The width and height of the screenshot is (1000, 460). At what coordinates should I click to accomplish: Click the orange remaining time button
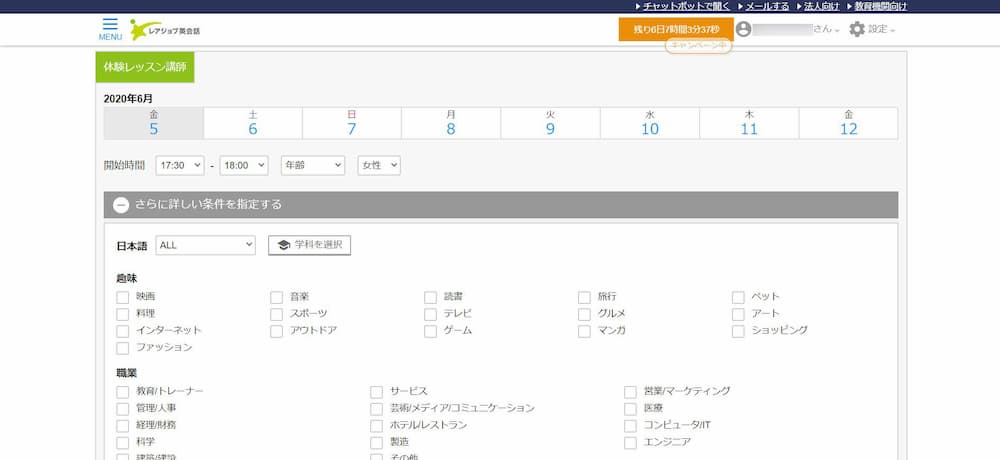point(676,30)
